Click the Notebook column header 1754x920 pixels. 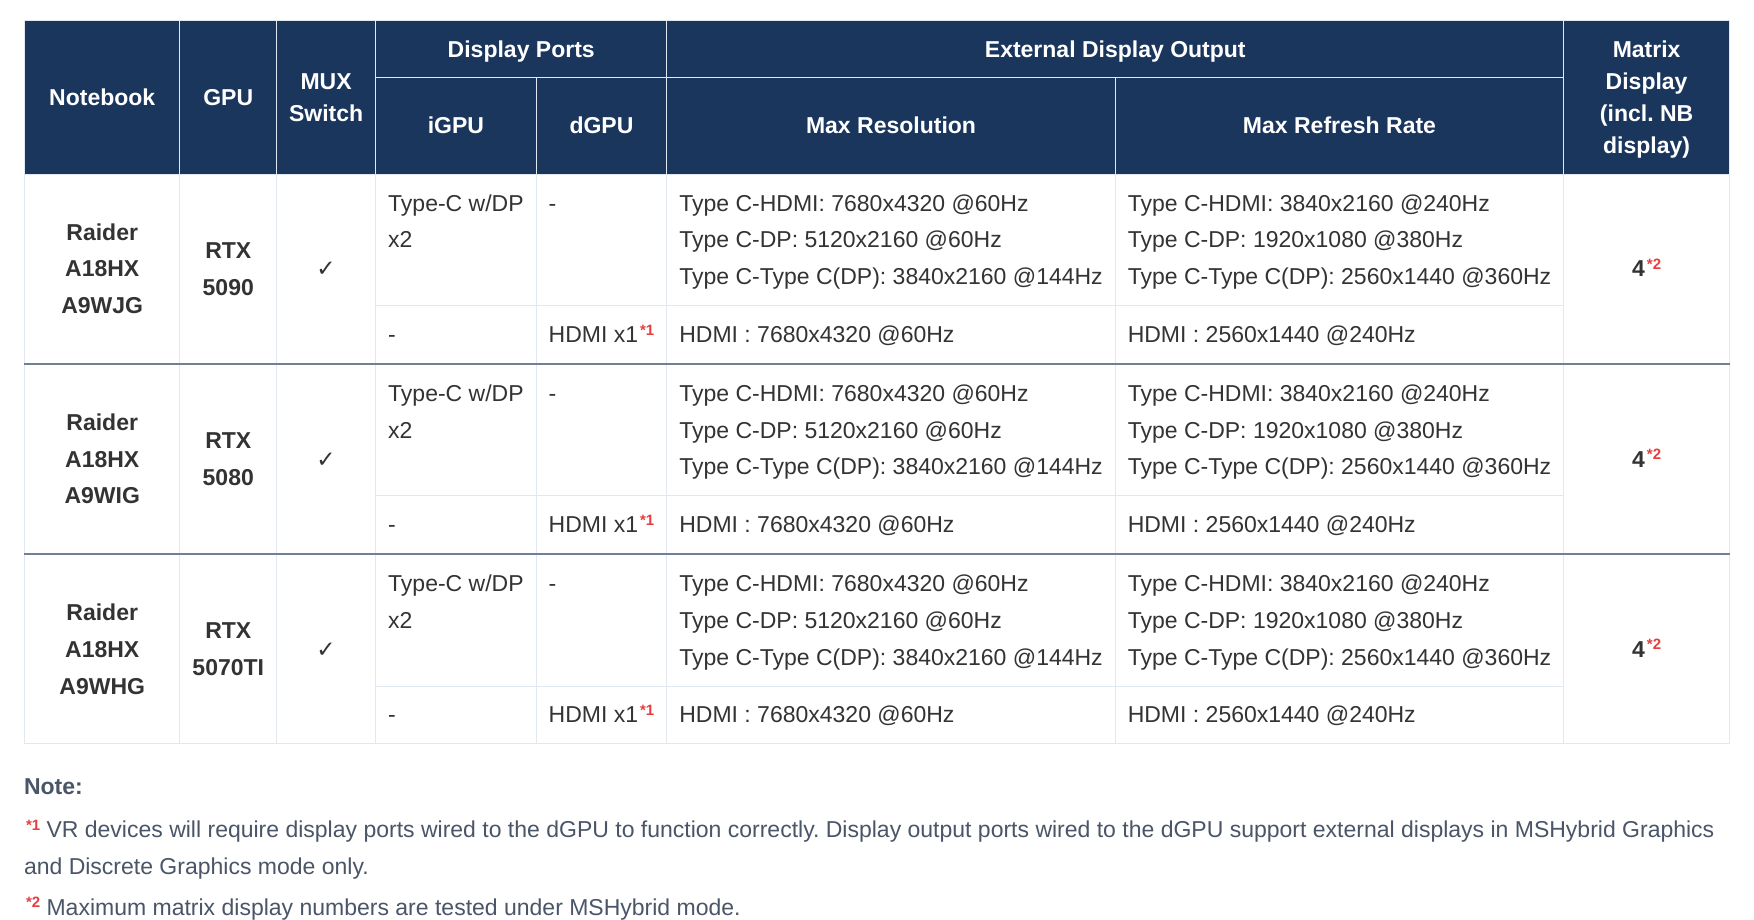[x=102, y=97]
